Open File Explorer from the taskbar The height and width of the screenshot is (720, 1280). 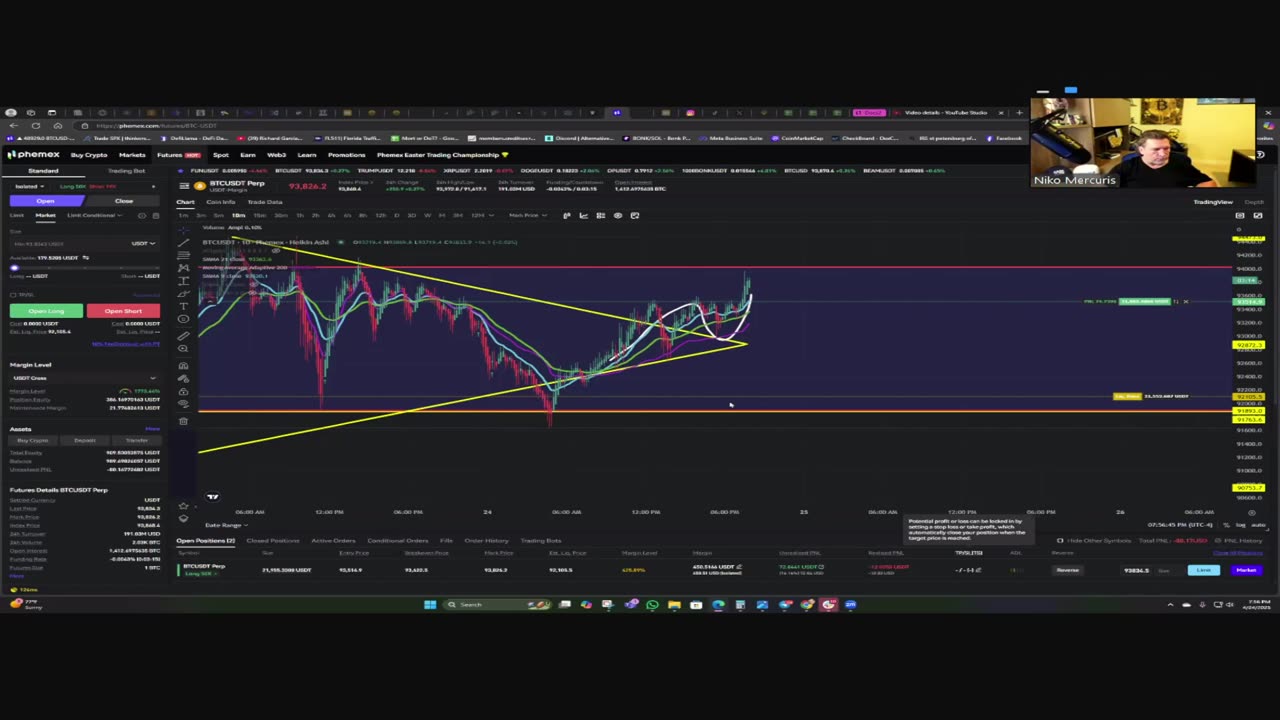(674, 604)
